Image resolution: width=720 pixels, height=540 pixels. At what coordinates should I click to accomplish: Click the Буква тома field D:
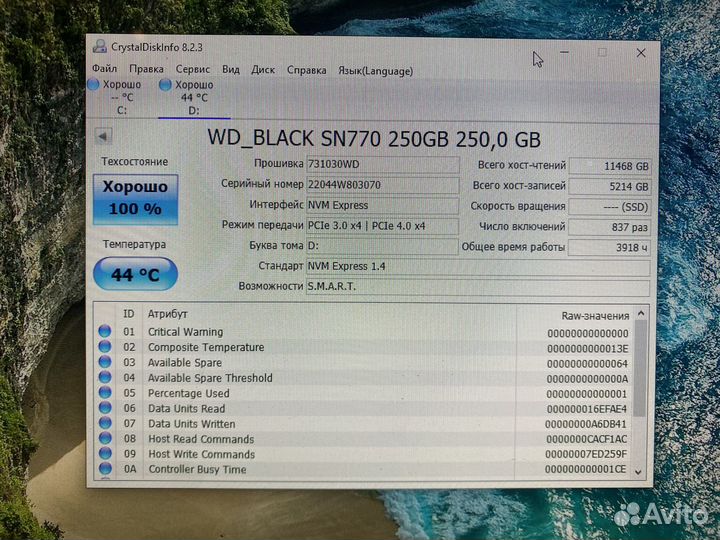(382, 246)
